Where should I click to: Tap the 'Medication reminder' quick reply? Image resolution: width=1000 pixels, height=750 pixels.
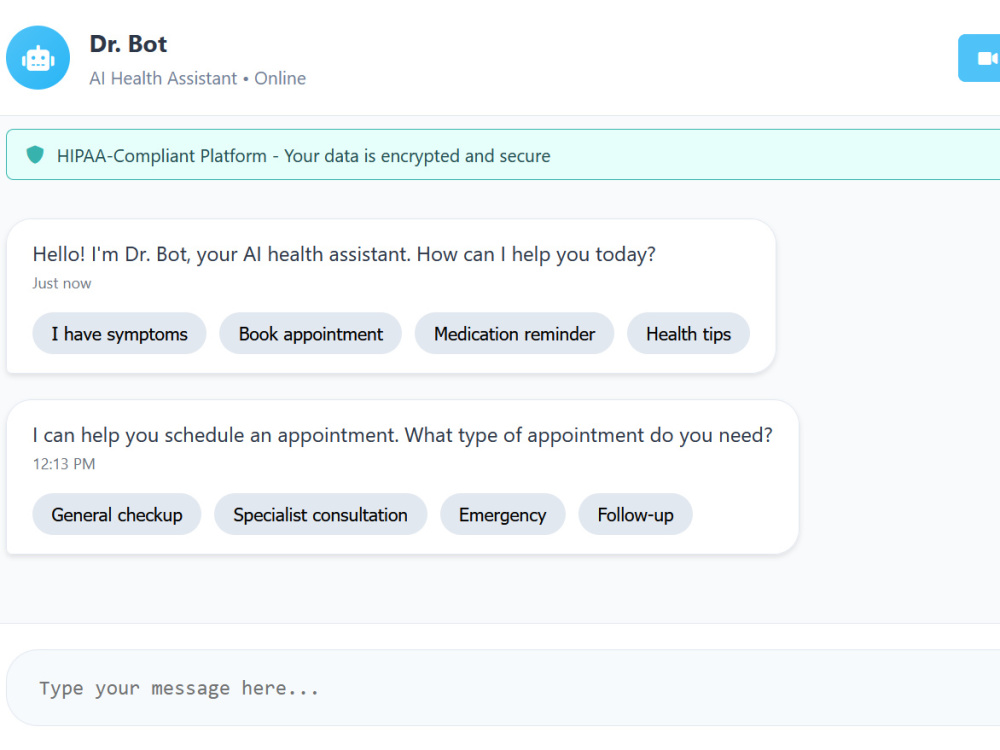[x=514, y=334]
